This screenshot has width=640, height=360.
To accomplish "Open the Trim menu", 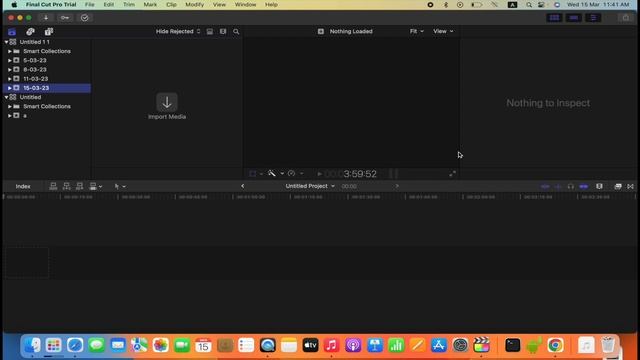I will pos(129,5).
